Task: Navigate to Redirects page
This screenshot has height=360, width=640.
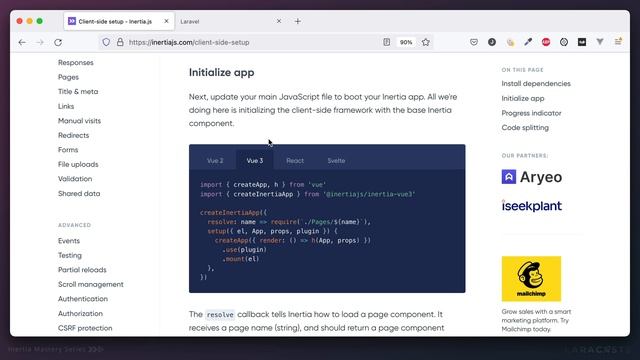Action: tap(73, 135)
